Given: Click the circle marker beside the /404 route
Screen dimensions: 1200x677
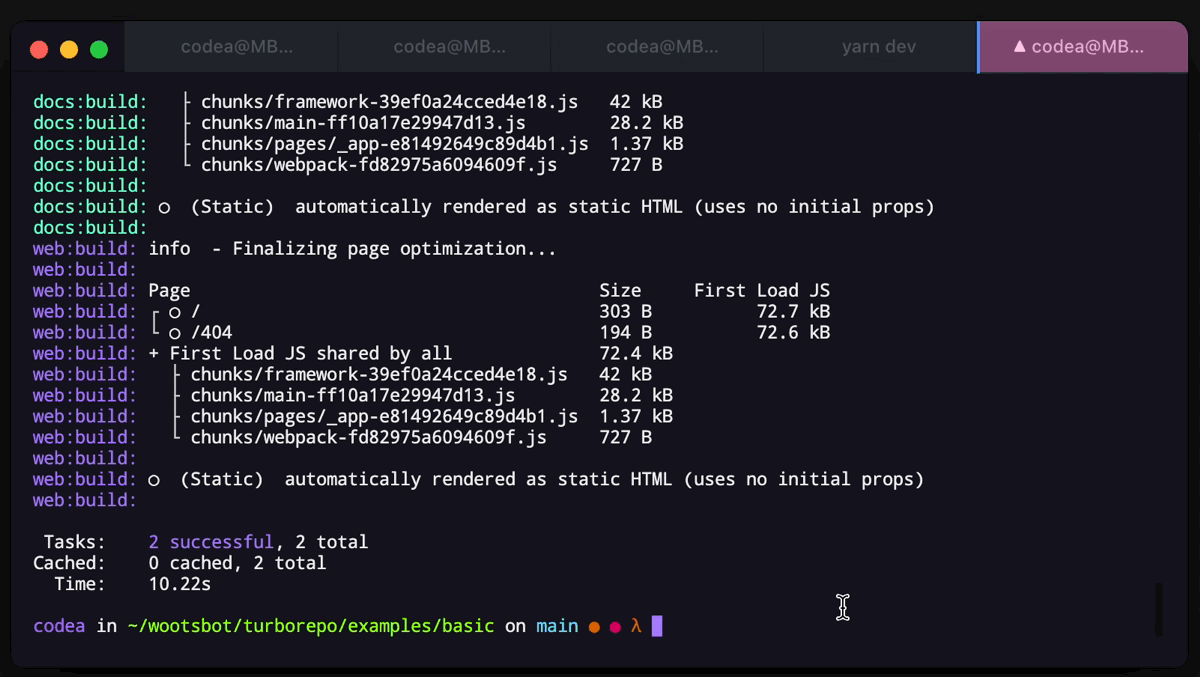Looking at the screenshot, I should (x=174, y=333).
